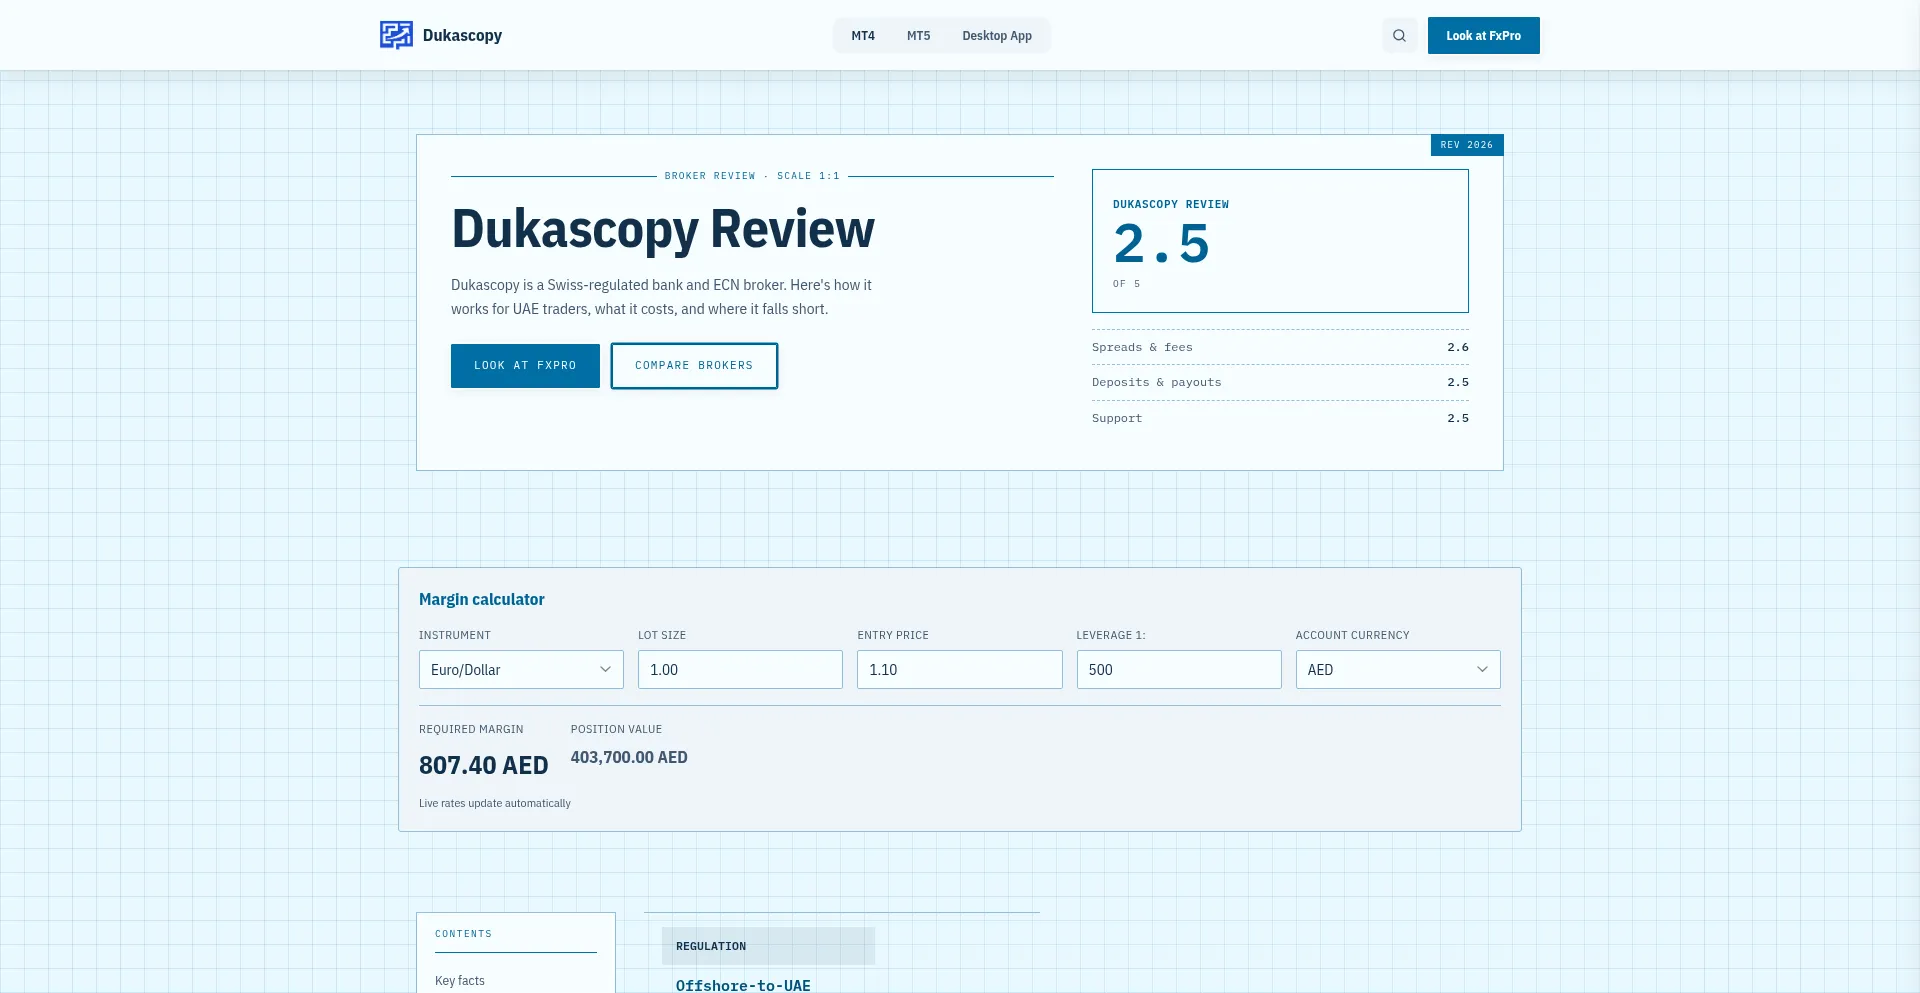Click the LOOK AT FXPRO hero button
Image resolution: width=1920 pixels, height=993 pixels.
[x=525, y=366]
